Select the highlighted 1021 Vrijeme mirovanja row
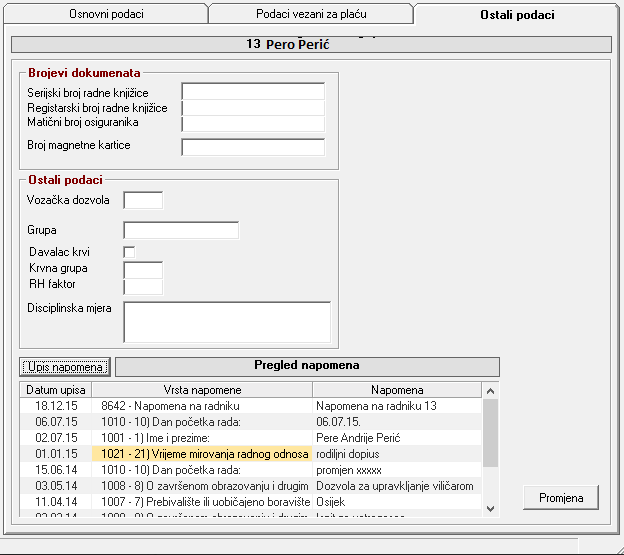Screen dimensions: 624x555 202,454
